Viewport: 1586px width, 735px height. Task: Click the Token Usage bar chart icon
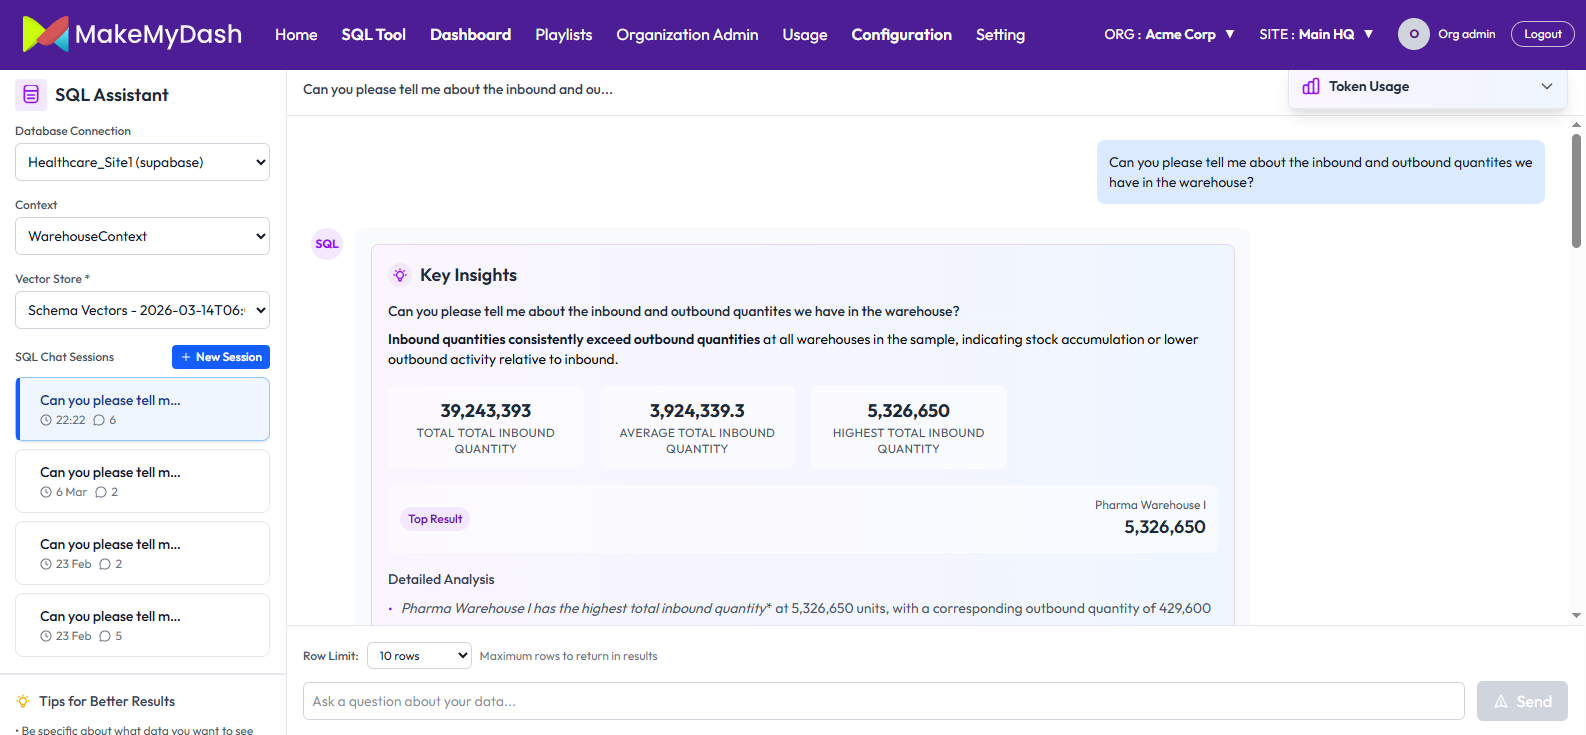coord(1310,87)
